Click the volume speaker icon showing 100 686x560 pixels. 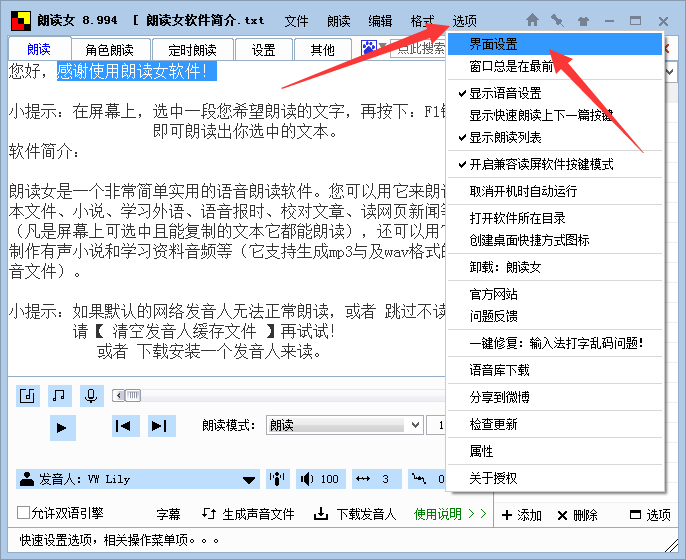(x=307, y=479)
